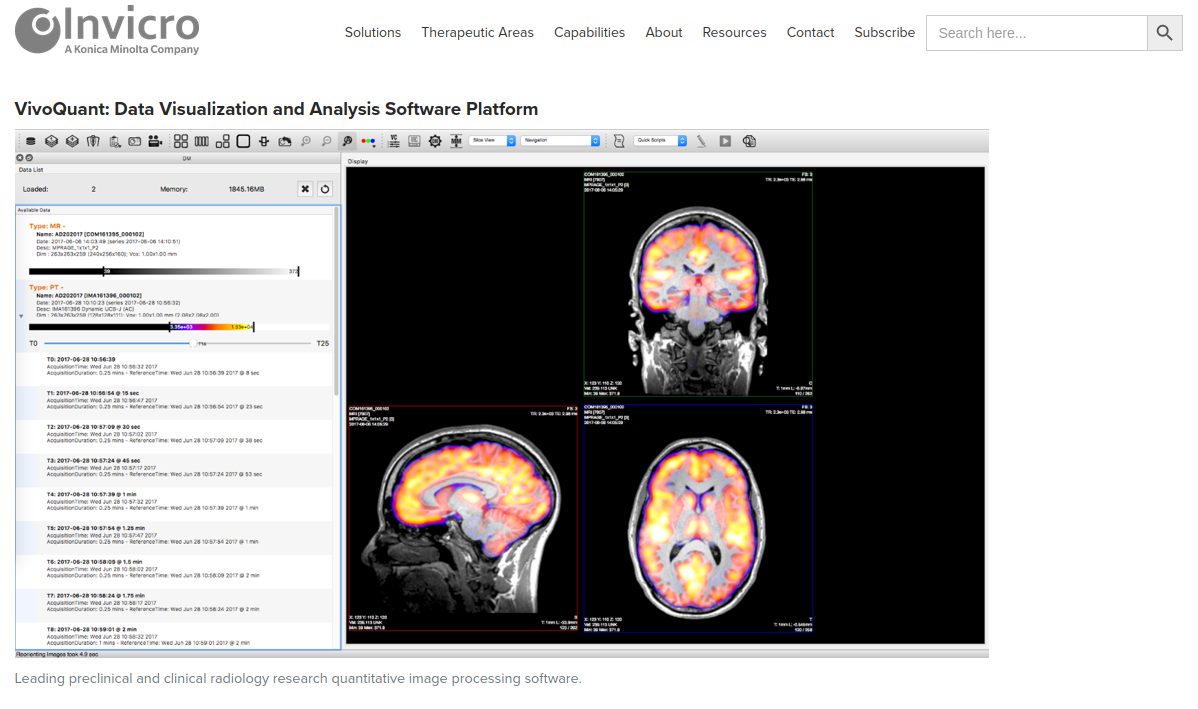
Task: Select frame T2 @ 30 sec
Action: (x=176, y=434)
